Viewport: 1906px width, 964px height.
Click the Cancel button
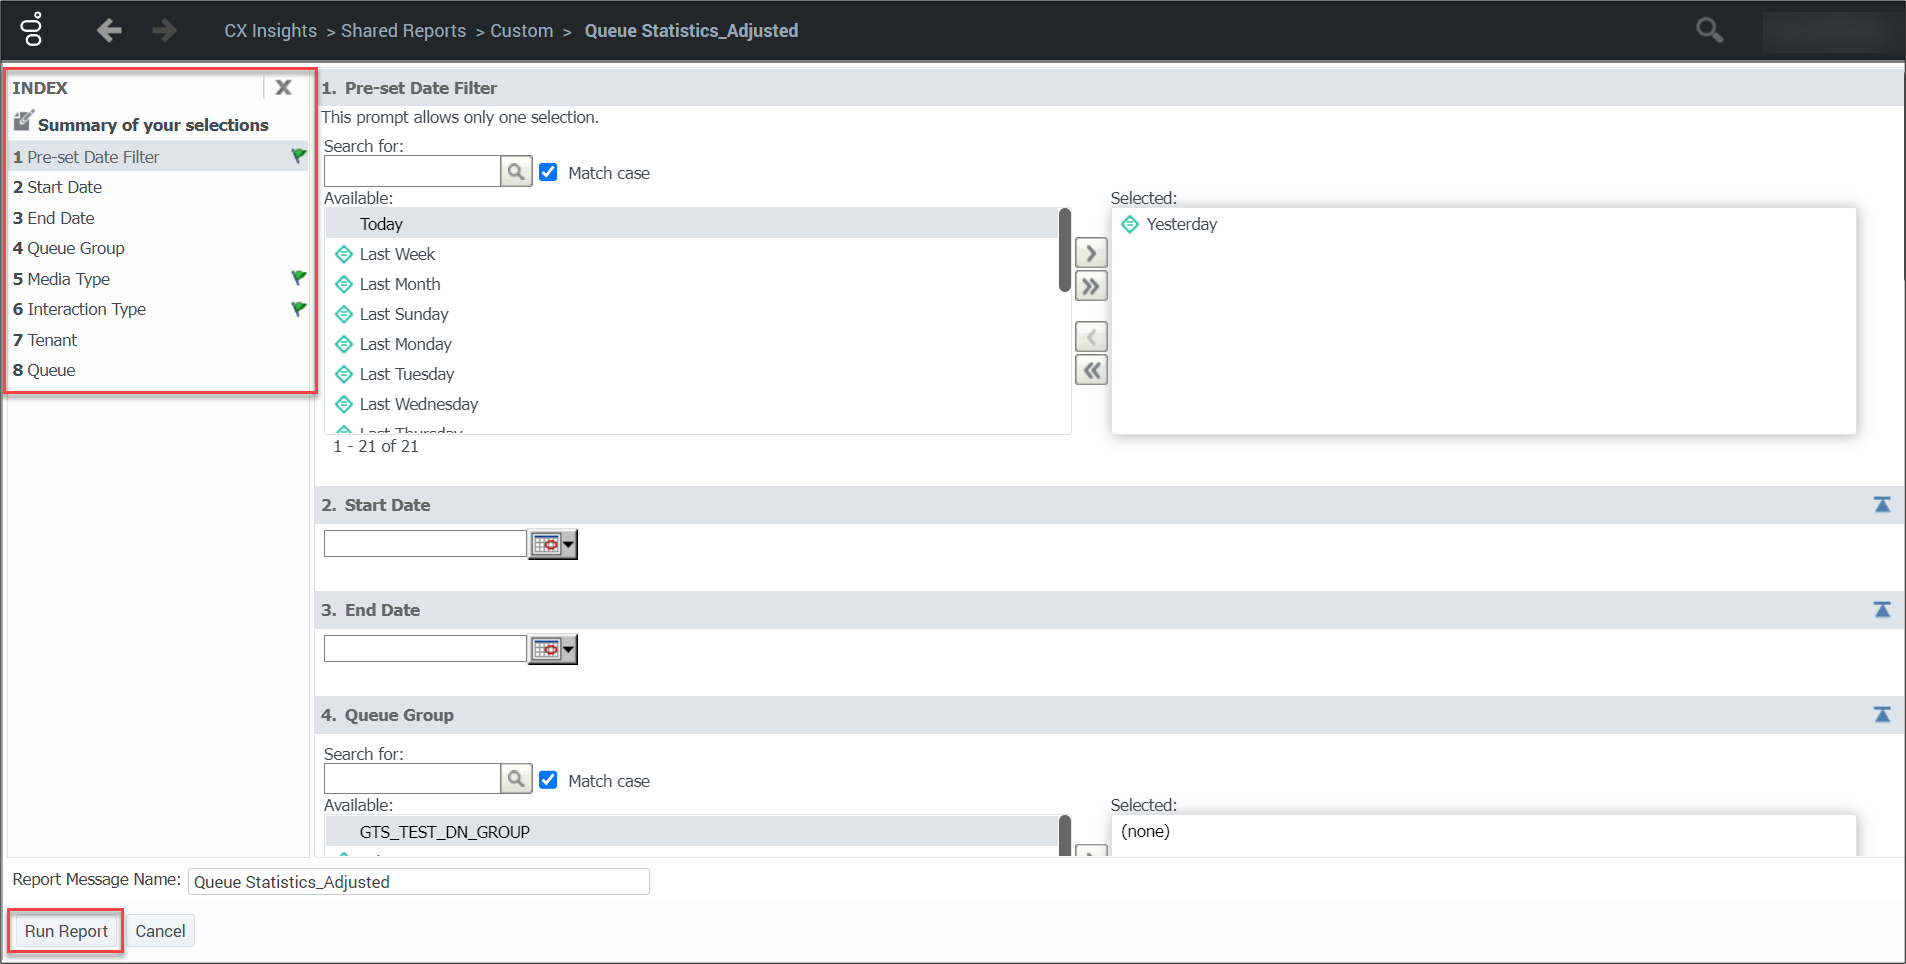click(160, 931)
